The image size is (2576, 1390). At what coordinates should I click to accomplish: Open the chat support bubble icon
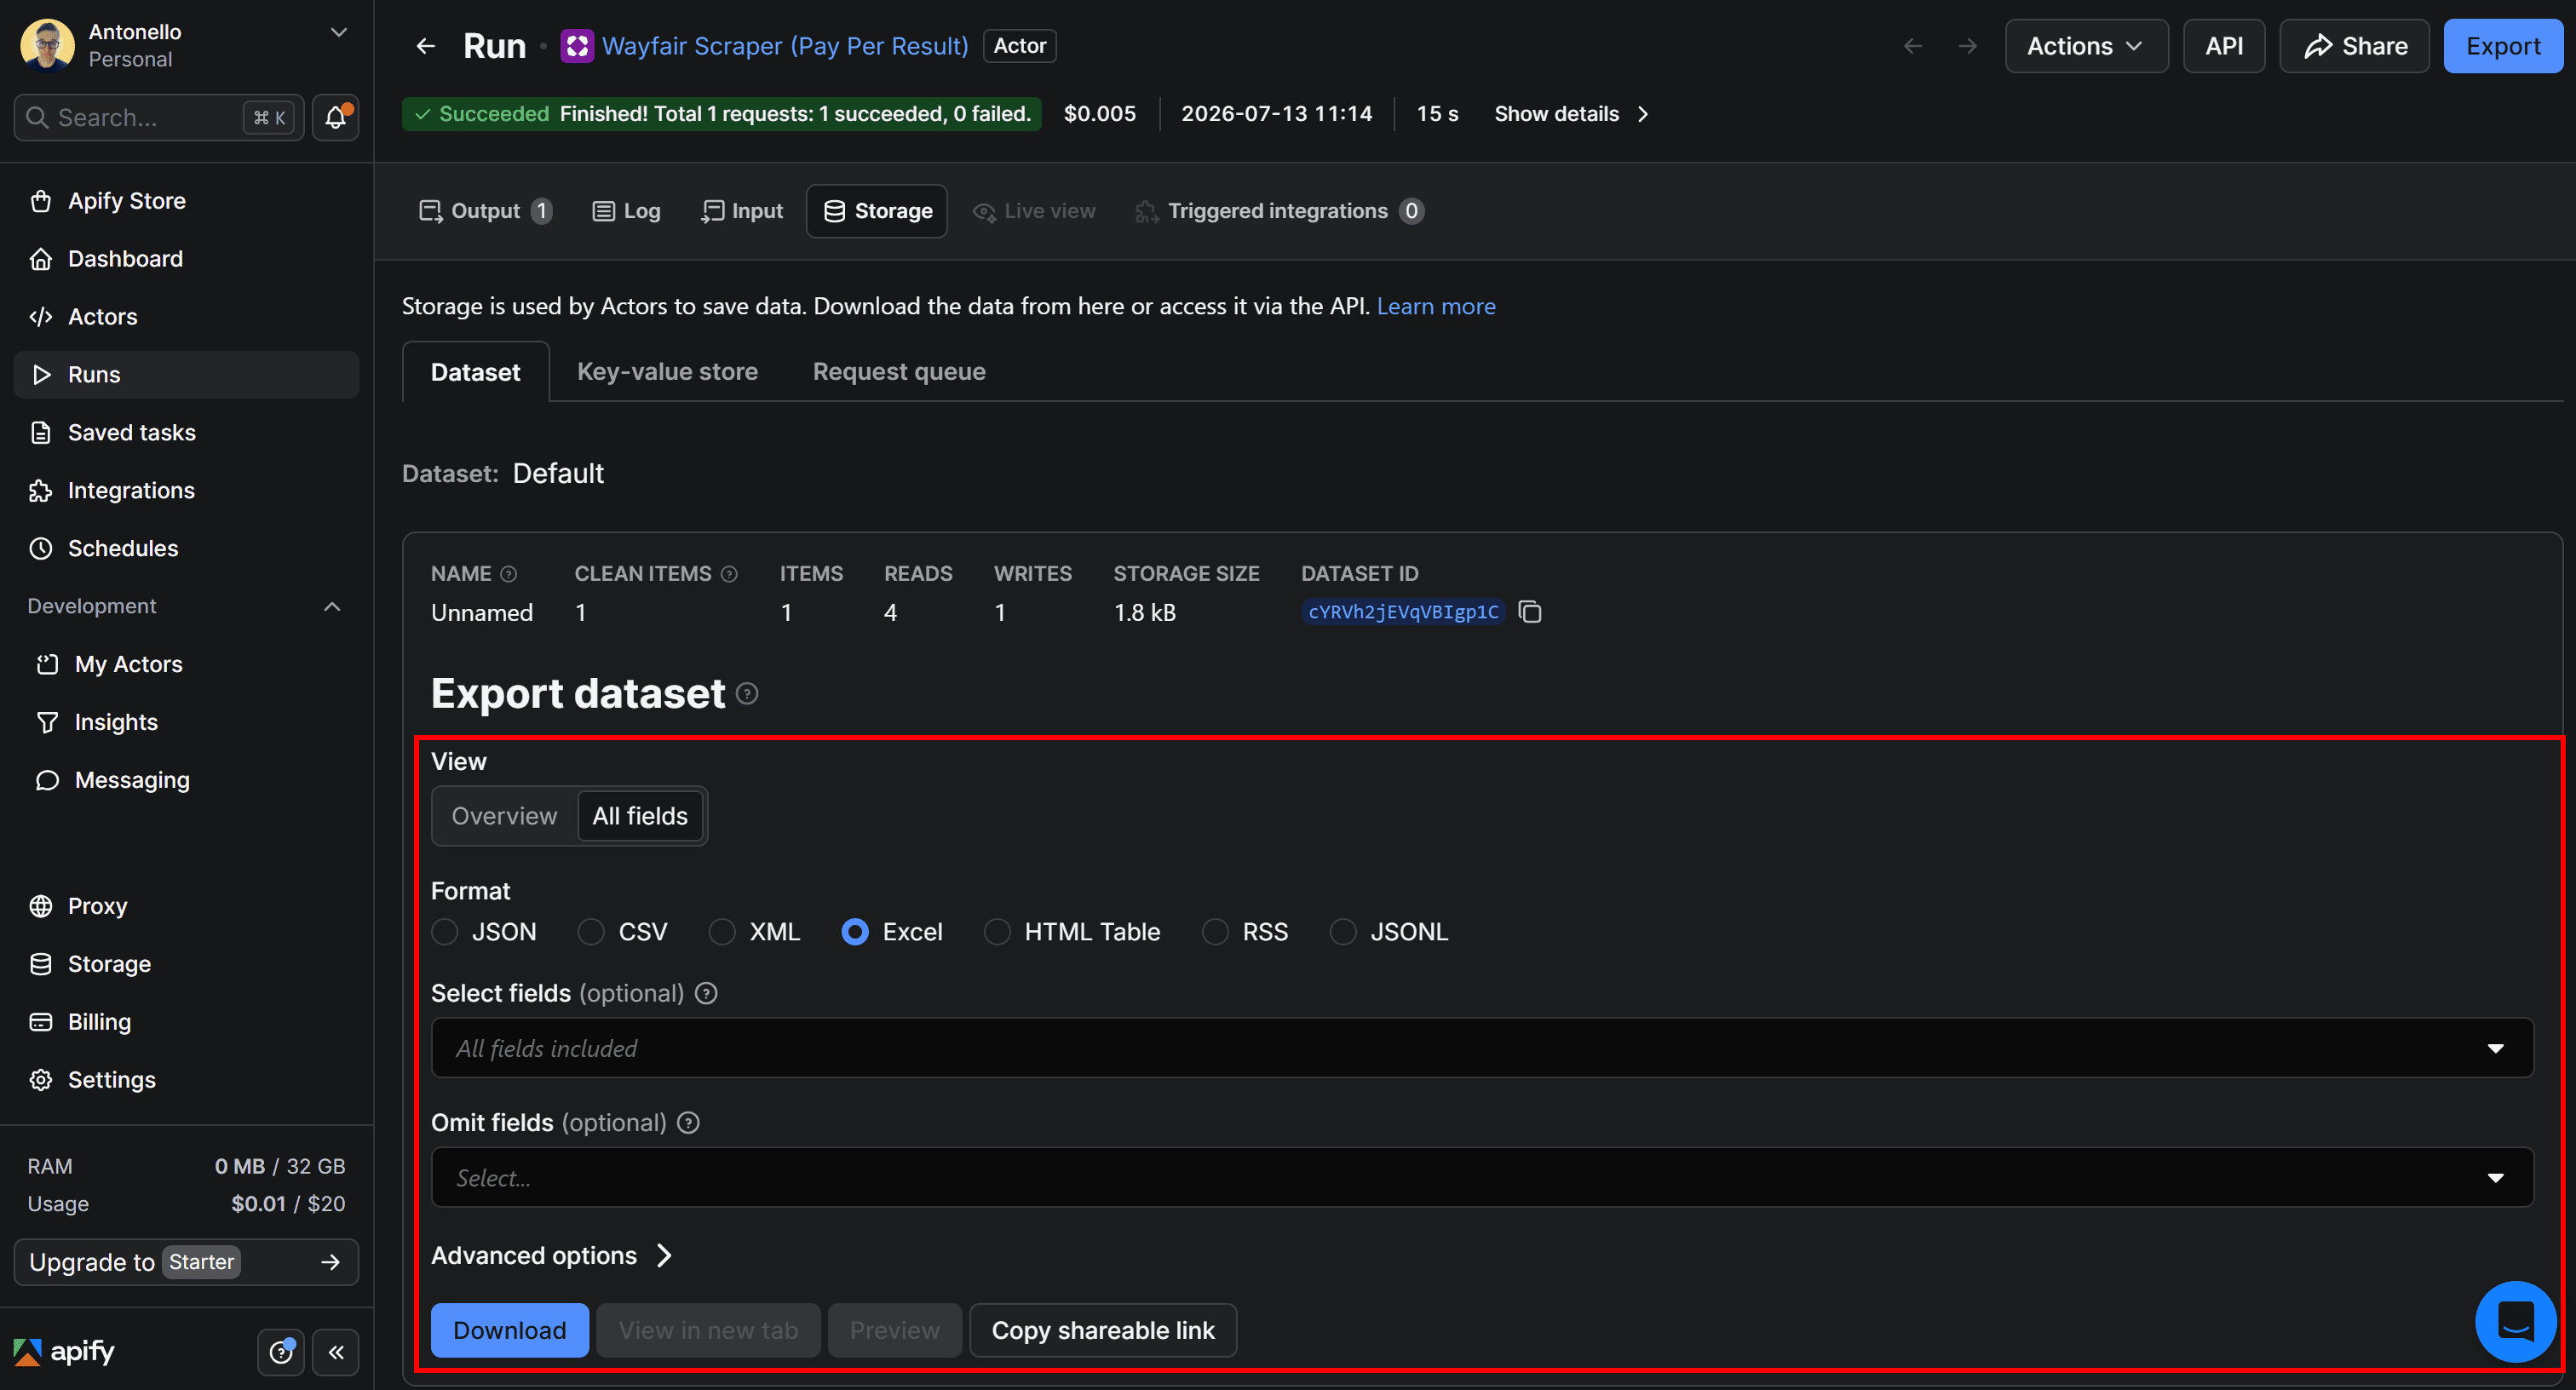coord(2515,1321)
